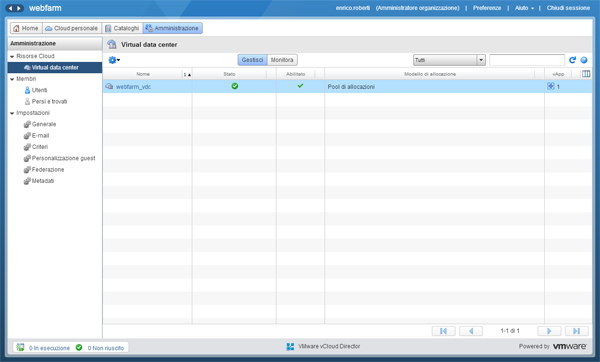Screen dimensions: 600x362
Task: Open the gear actions menu
Action: click(114, 60)
